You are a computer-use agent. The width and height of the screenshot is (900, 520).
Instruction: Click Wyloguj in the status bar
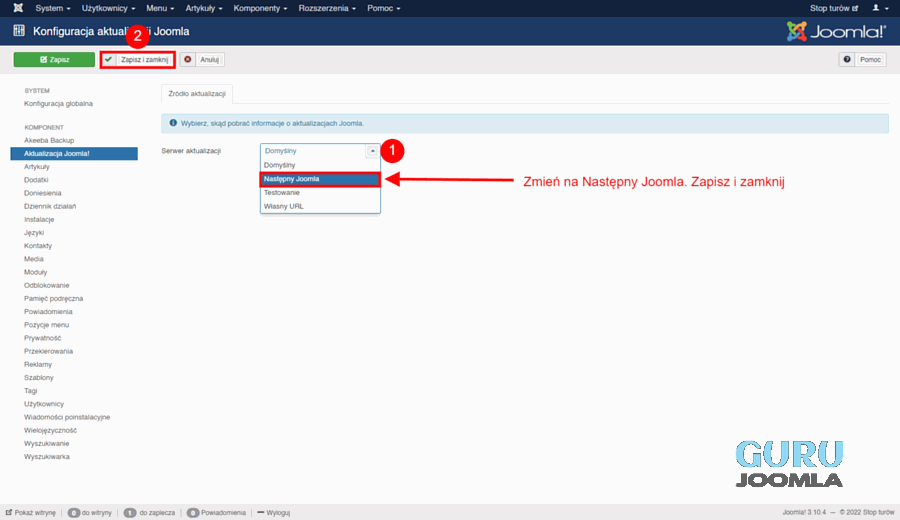point(274,513)
